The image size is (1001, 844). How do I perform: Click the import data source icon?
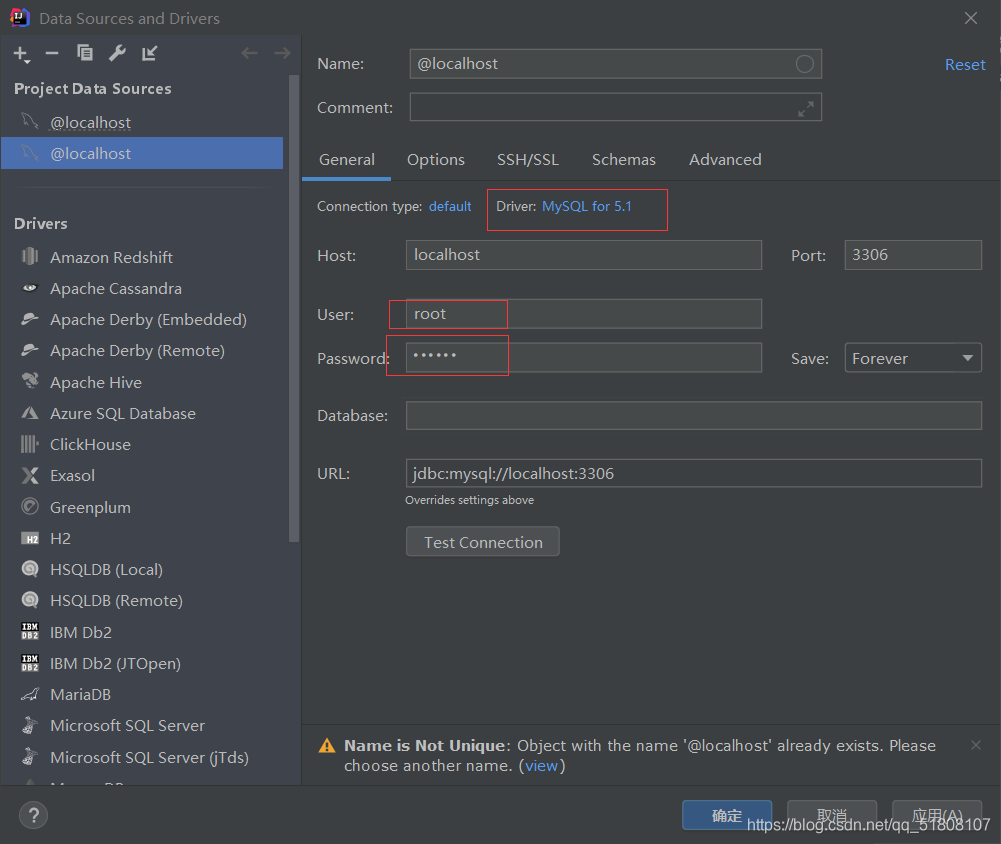click(x=148, y=53)
